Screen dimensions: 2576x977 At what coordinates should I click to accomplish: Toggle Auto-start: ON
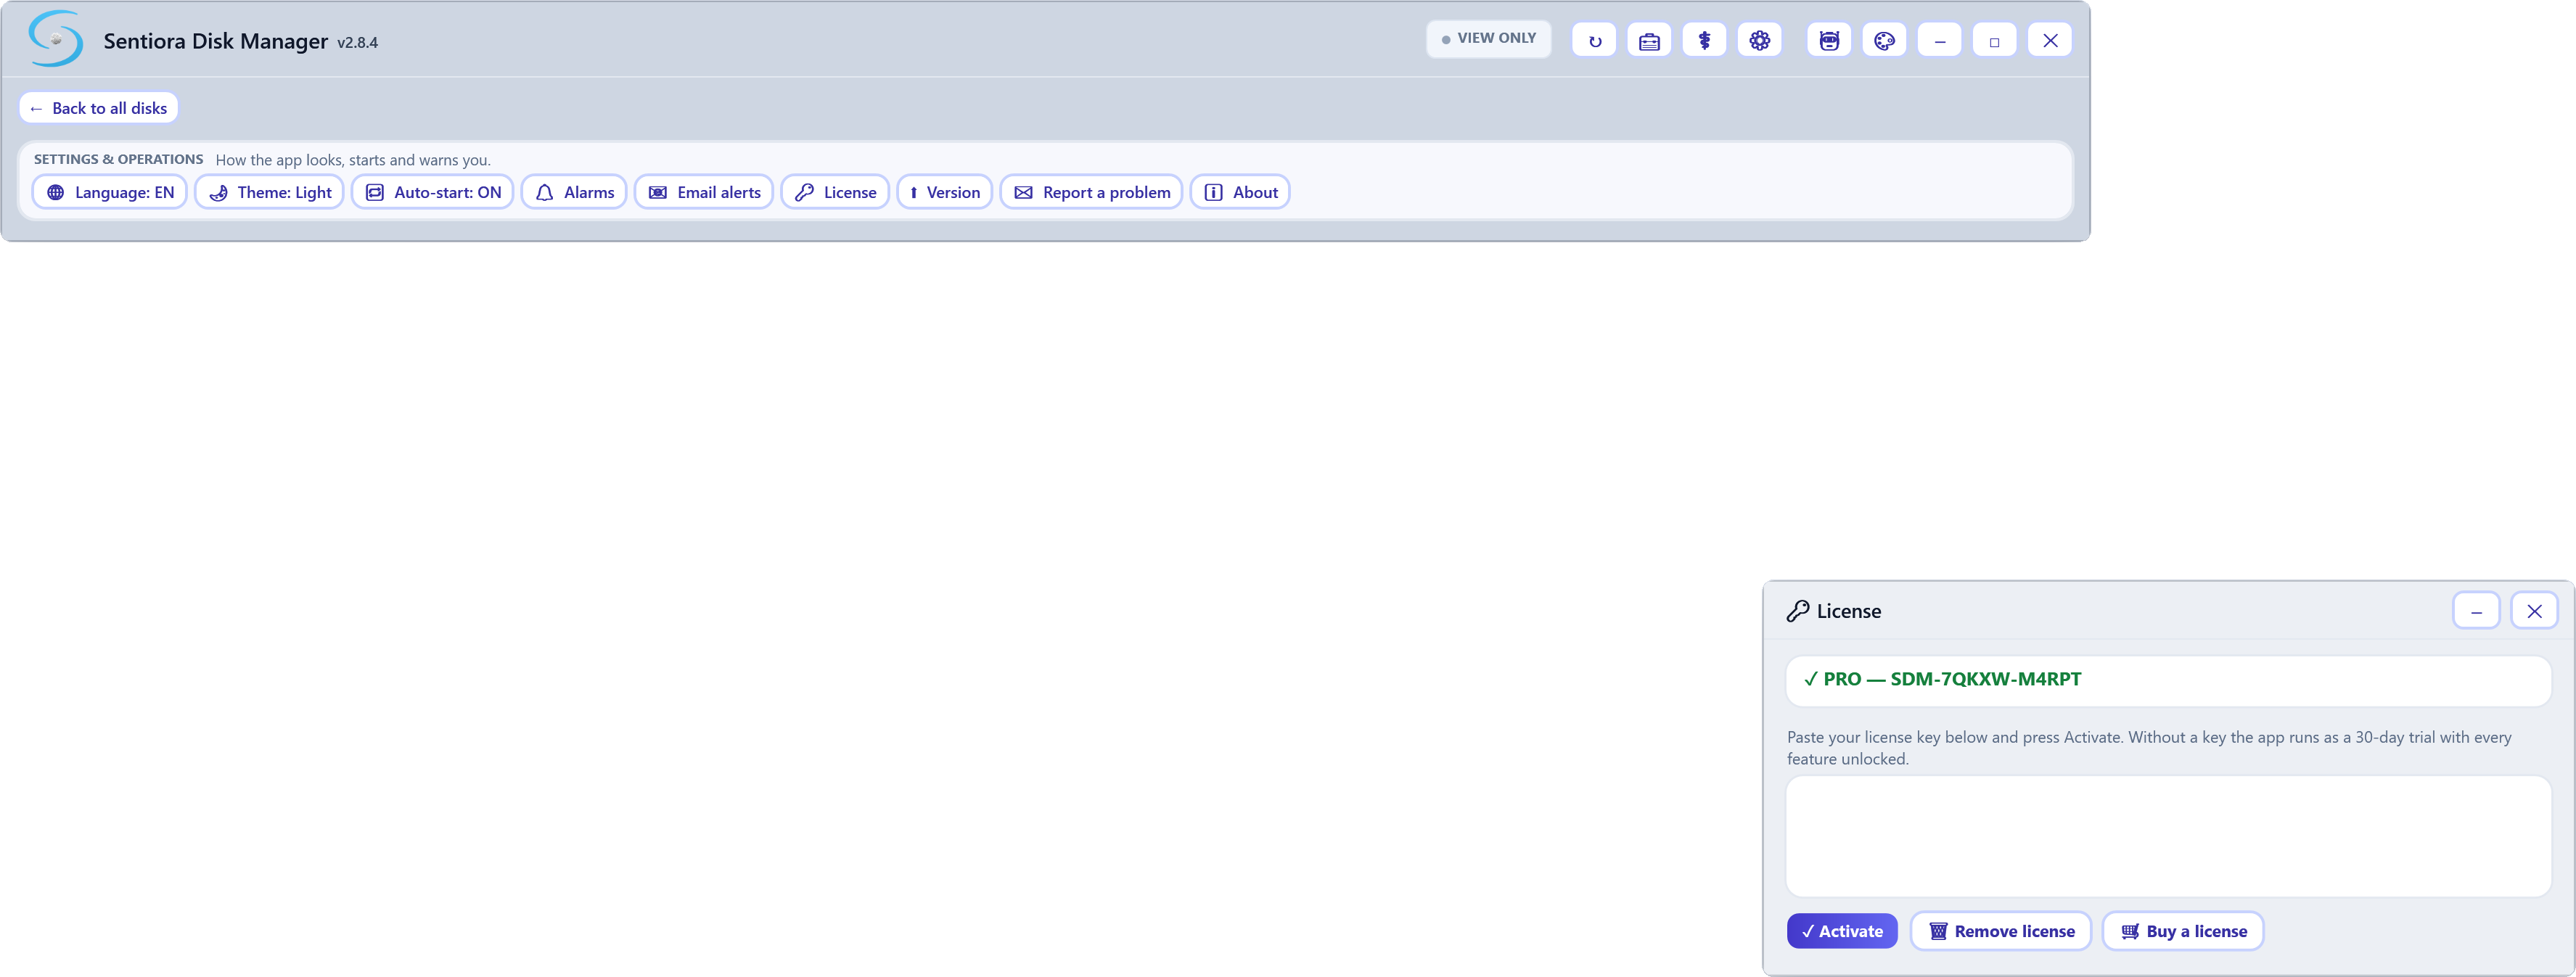[x=433, y=192]
